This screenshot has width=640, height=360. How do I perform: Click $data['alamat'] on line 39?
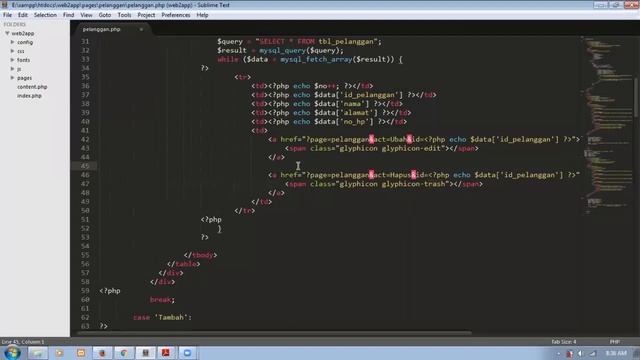[x=346, y=113]
